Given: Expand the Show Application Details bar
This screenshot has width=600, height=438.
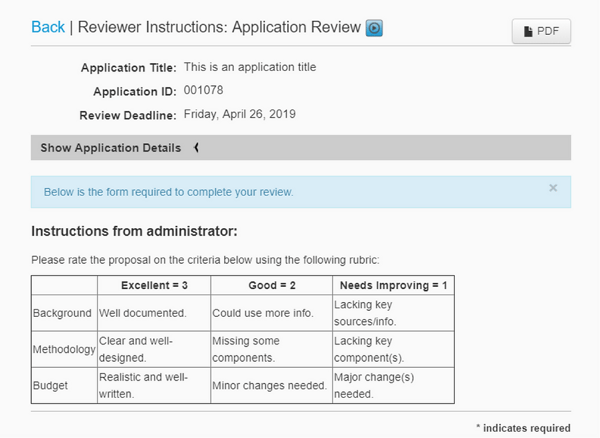Looking at the screenshot, I should [x=301, y=148].
